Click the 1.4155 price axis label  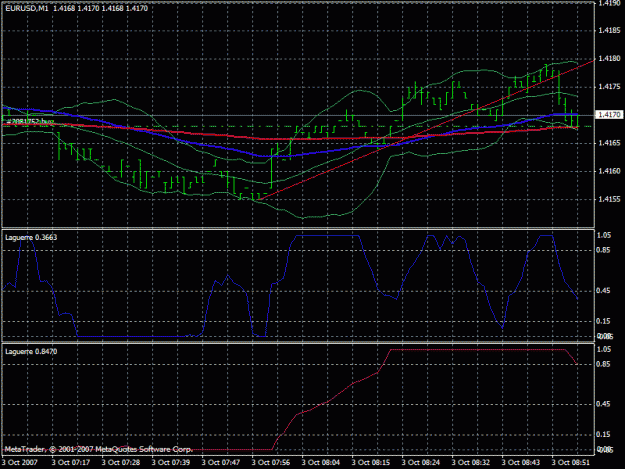(609, 199)
